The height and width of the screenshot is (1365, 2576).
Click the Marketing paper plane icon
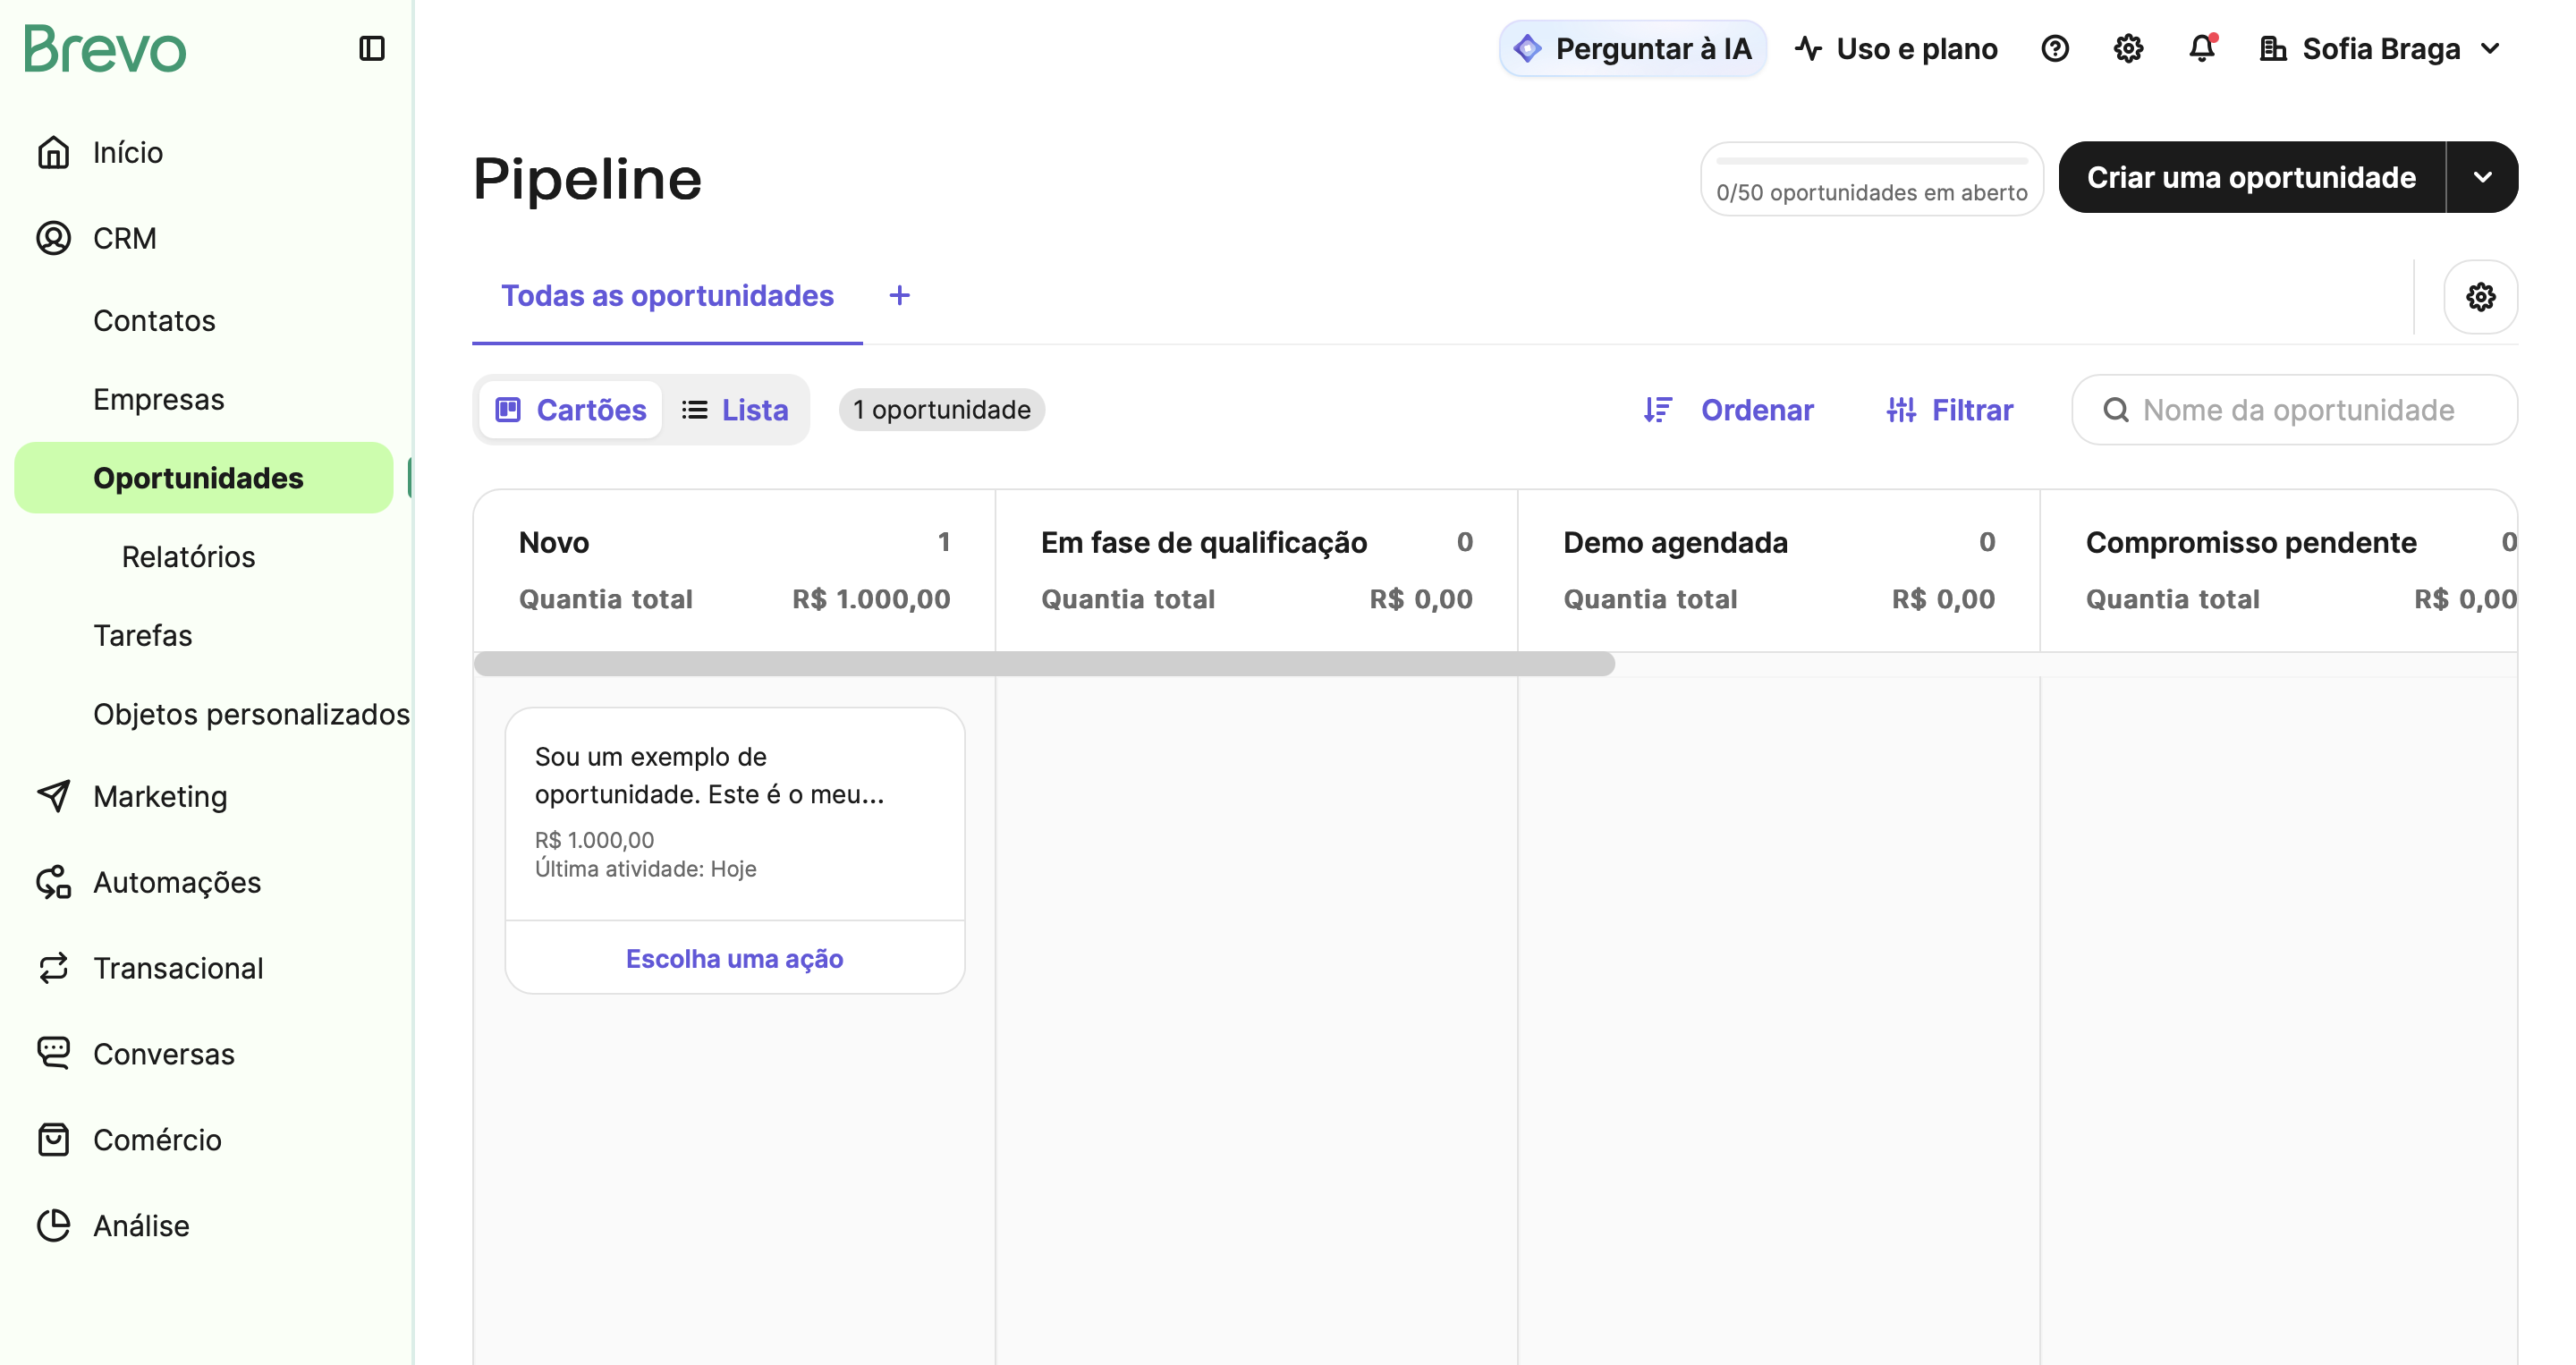pyautogui.click(x=54, y=796)
